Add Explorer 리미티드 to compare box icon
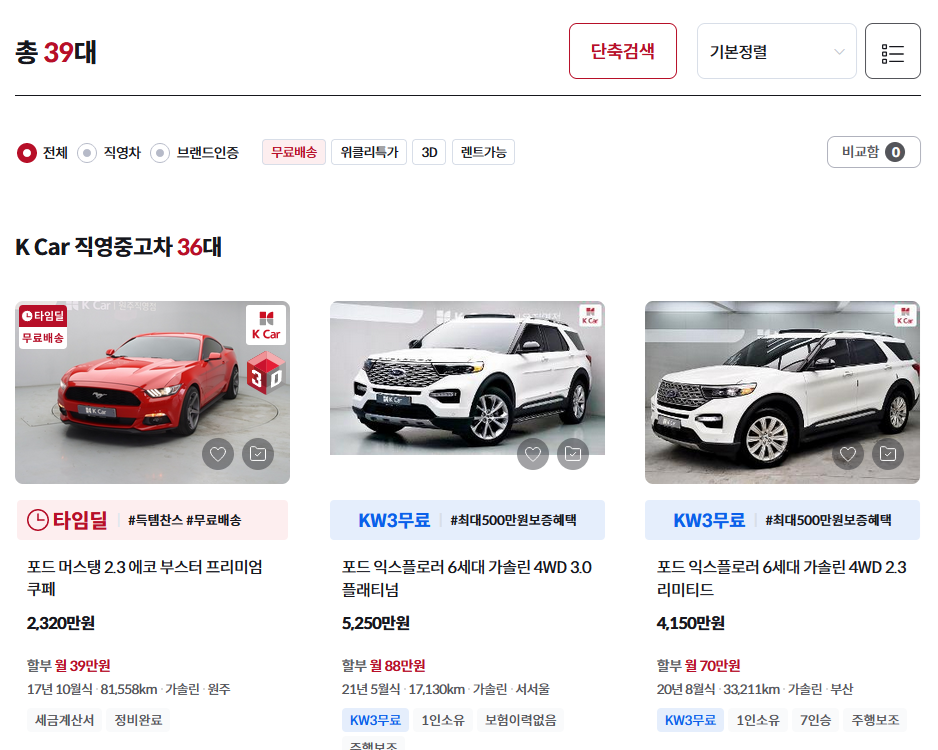Image resolution: width=938 pixels, height=750 pixels. point(888,454)
